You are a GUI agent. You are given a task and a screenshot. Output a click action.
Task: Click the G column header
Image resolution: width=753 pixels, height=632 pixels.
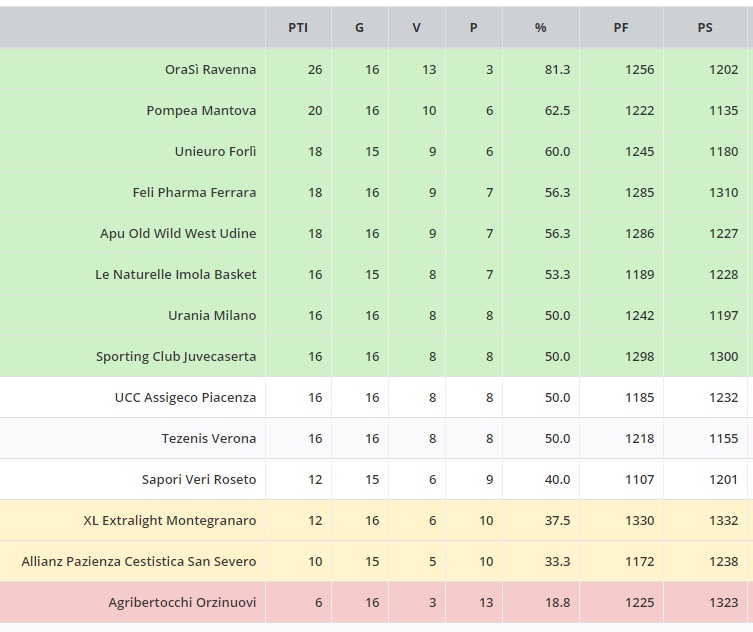tap(360, 28)
